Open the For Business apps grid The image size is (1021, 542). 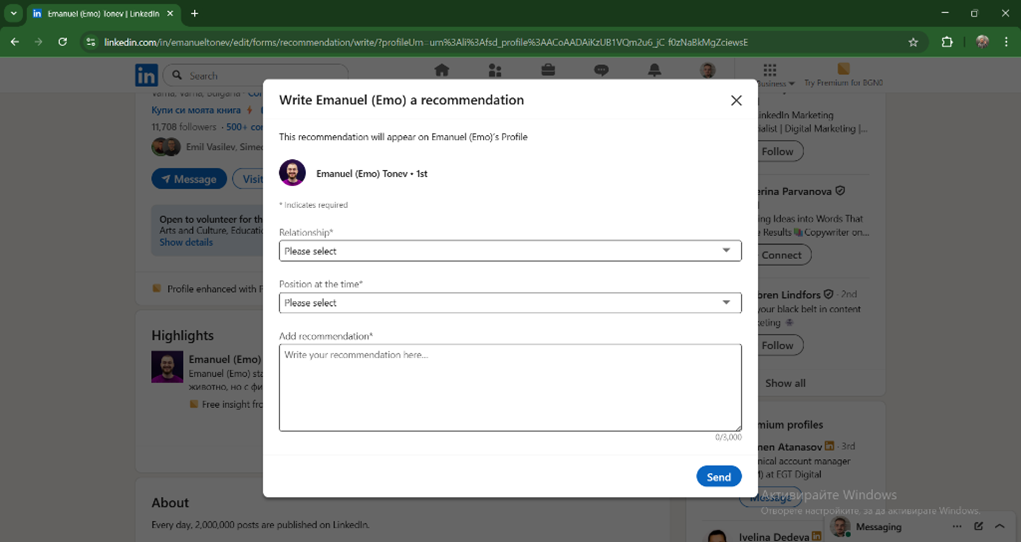769,71
